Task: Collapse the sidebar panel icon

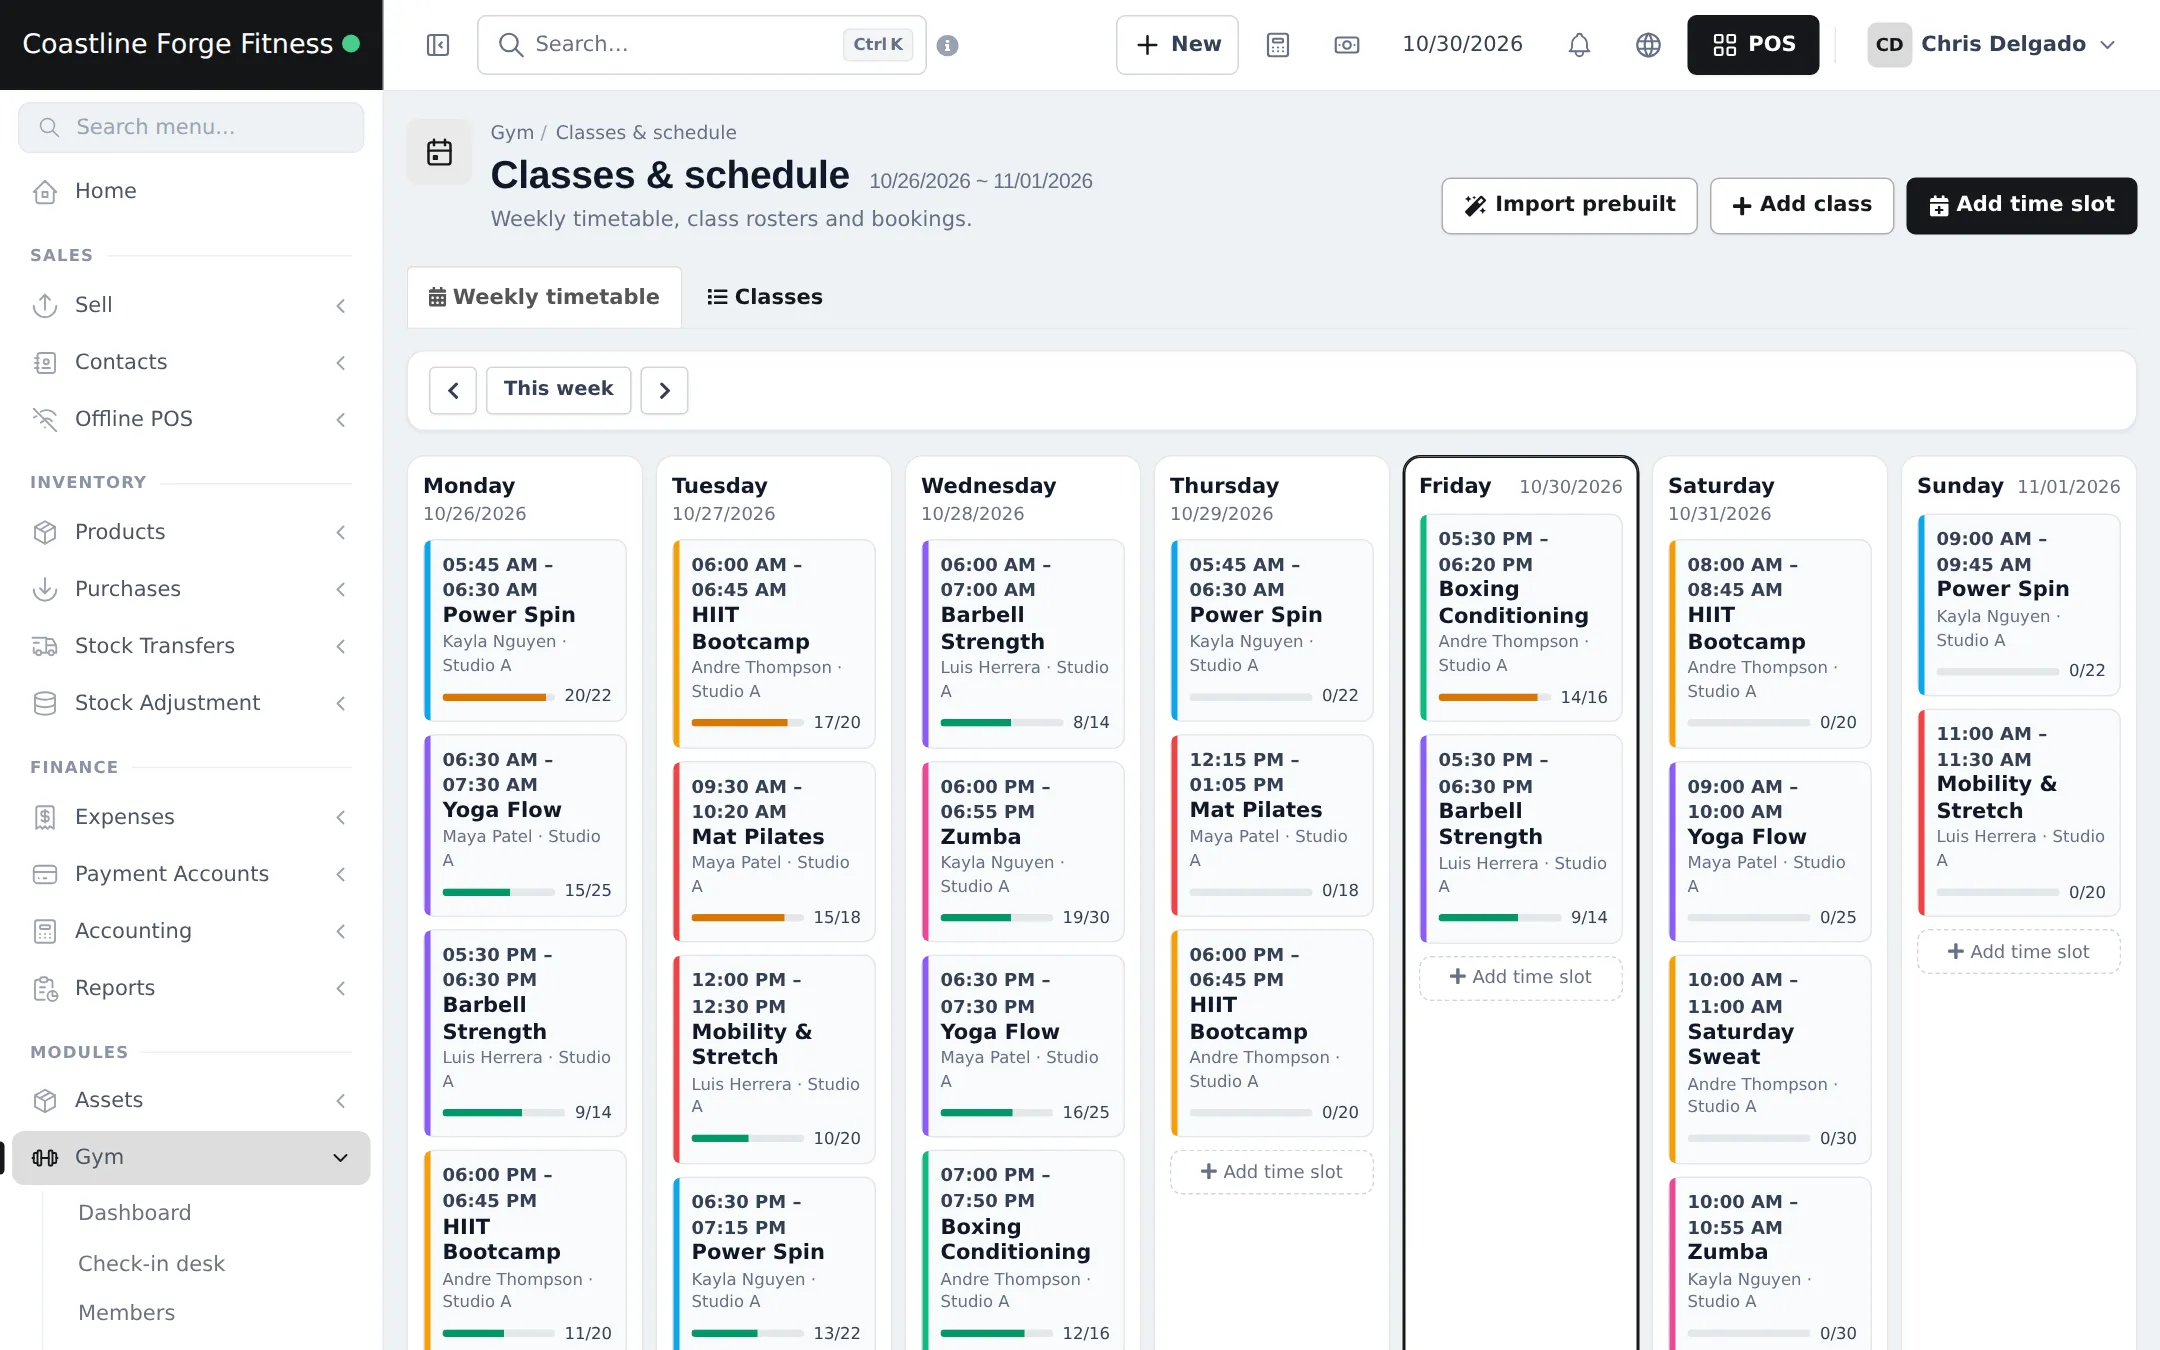Action: [438, 45]
